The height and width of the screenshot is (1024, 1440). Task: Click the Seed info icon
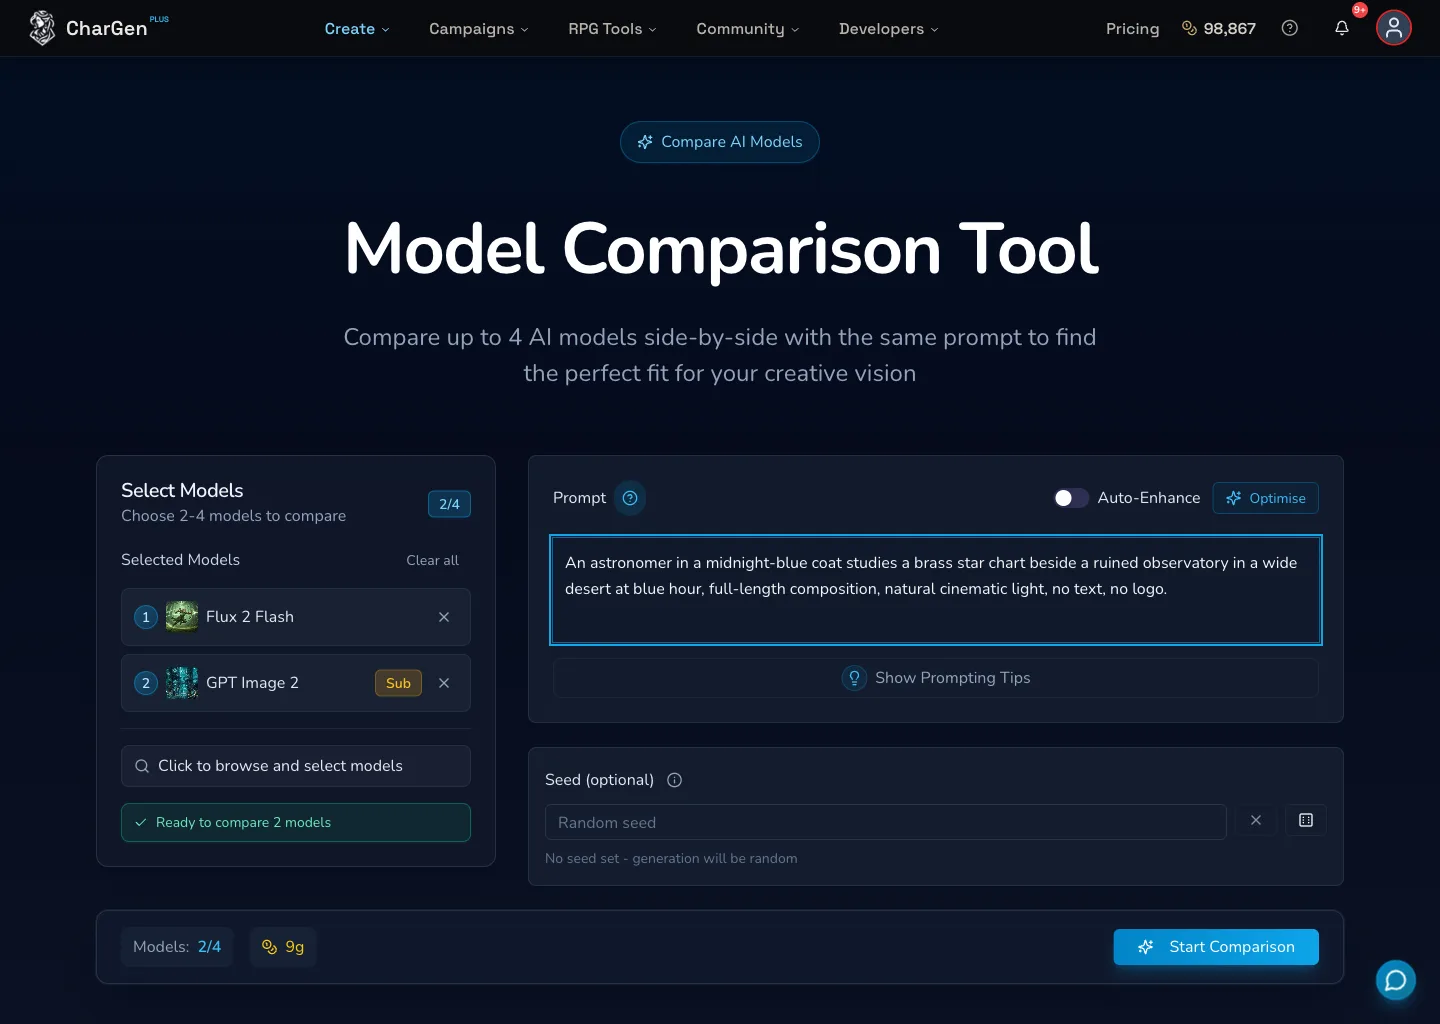[675, 780]
